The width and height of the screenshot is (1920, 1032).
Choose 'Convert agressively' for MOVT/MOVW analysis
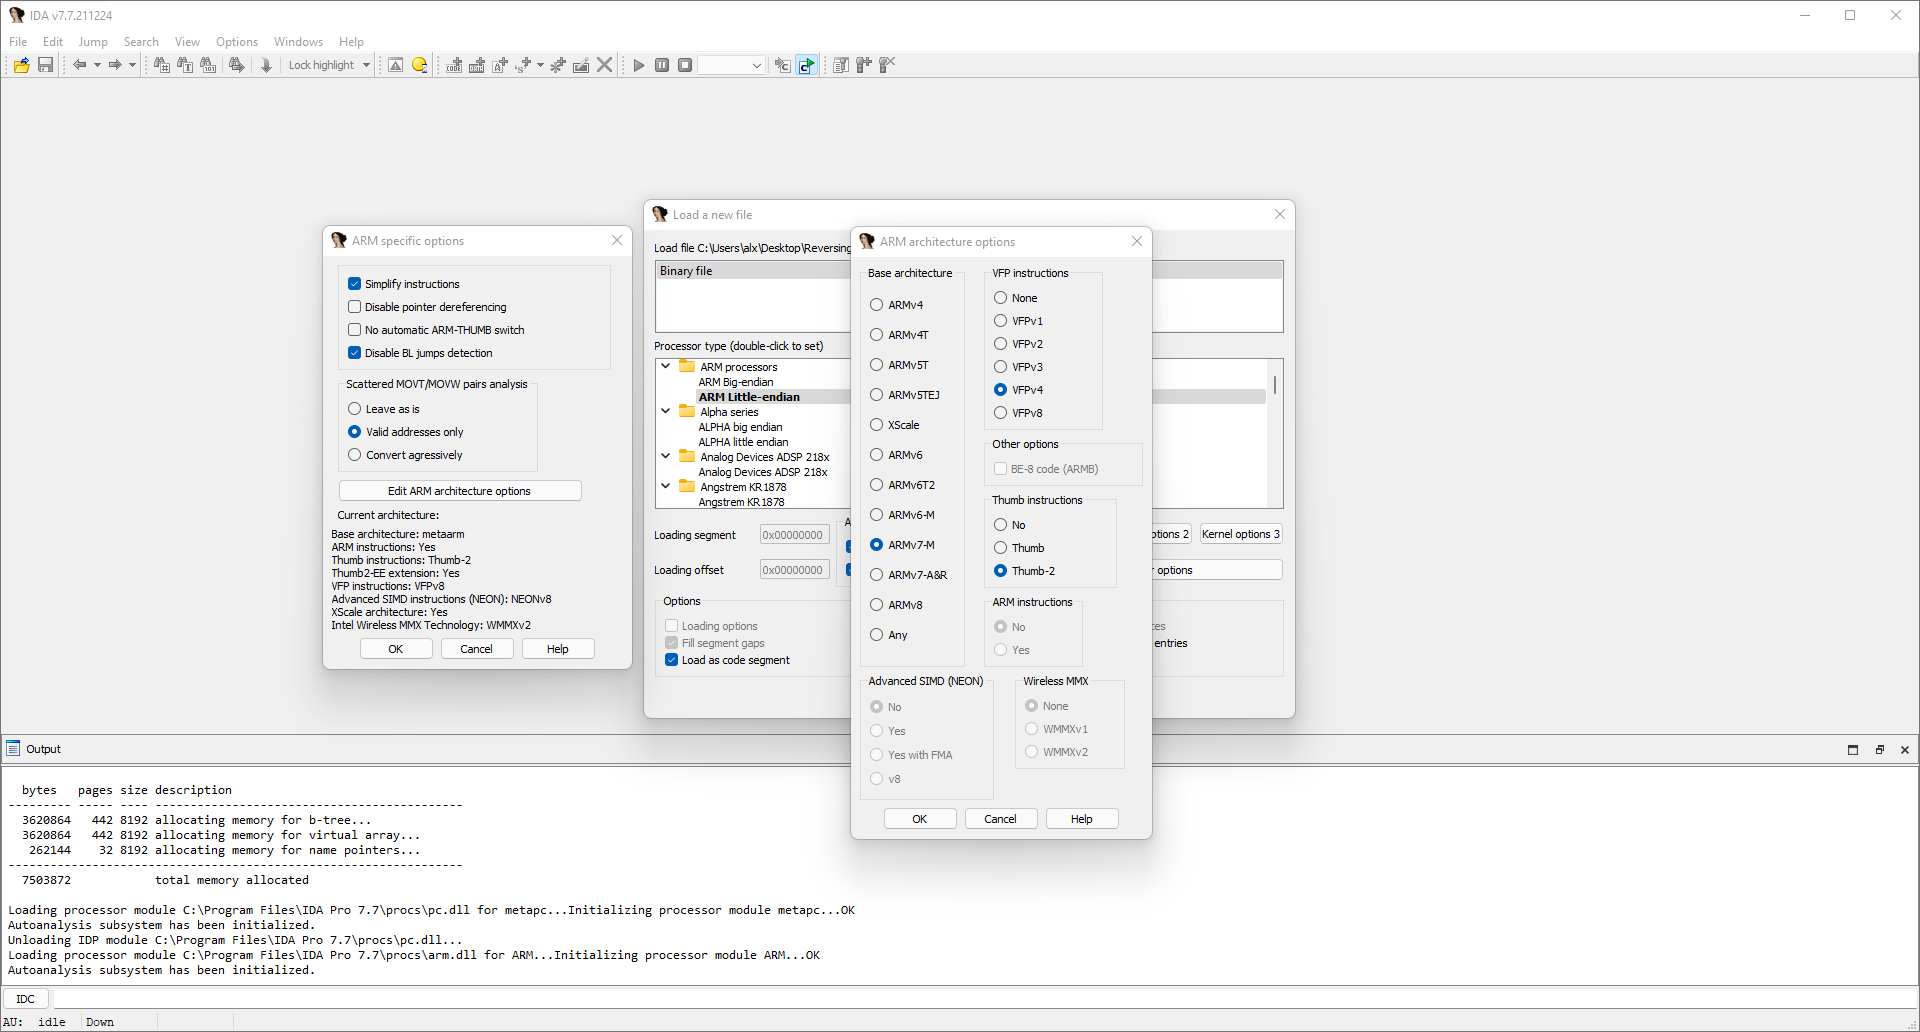click(354, 455)
